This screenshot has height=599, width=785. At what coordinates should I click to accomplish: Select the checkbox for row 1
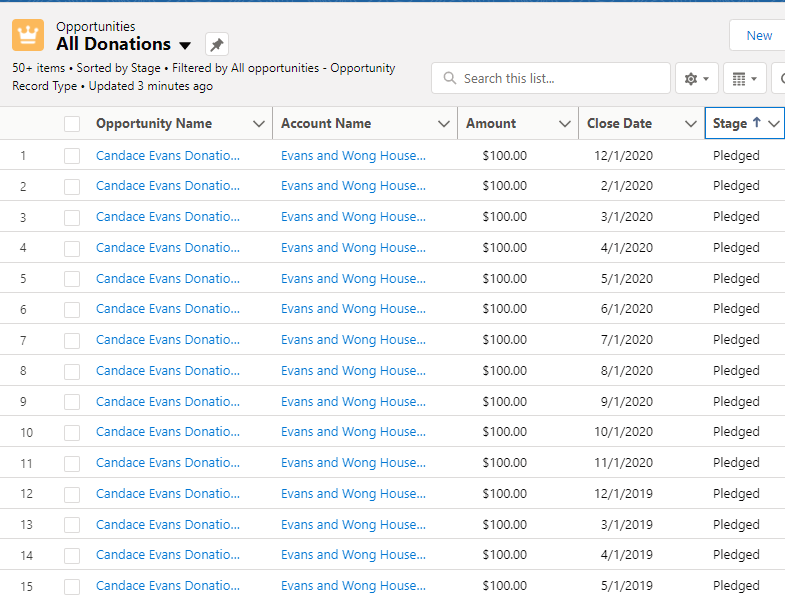[x=72, y=156]
